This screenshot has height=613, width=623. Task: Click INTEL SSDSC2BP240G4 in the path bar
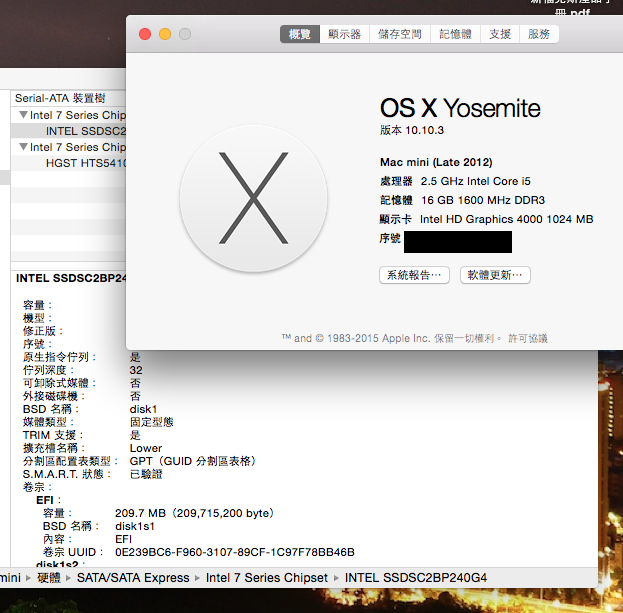point(416,578)
